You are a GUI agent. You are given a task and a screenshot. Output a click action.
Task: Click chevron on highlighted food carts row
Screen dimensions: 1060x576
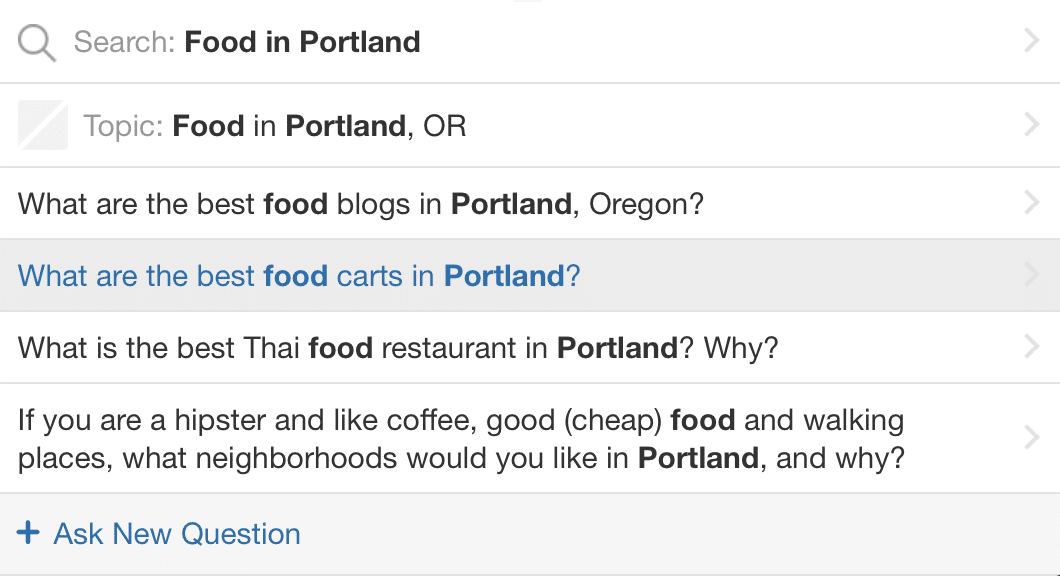tap(1031, 274)
